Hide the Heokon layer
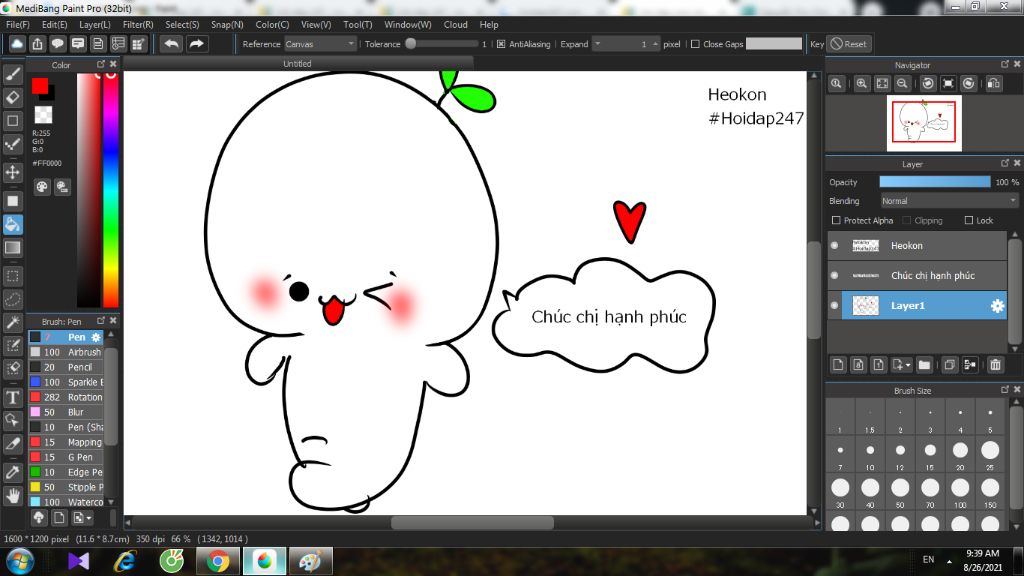The width and height of the screenshot is (1024, 576). point(835,246)
